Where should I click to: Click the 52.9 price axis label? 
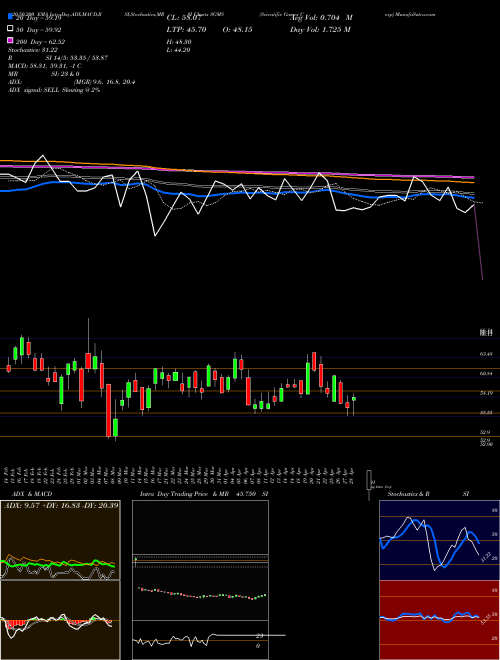click(485, 432)
